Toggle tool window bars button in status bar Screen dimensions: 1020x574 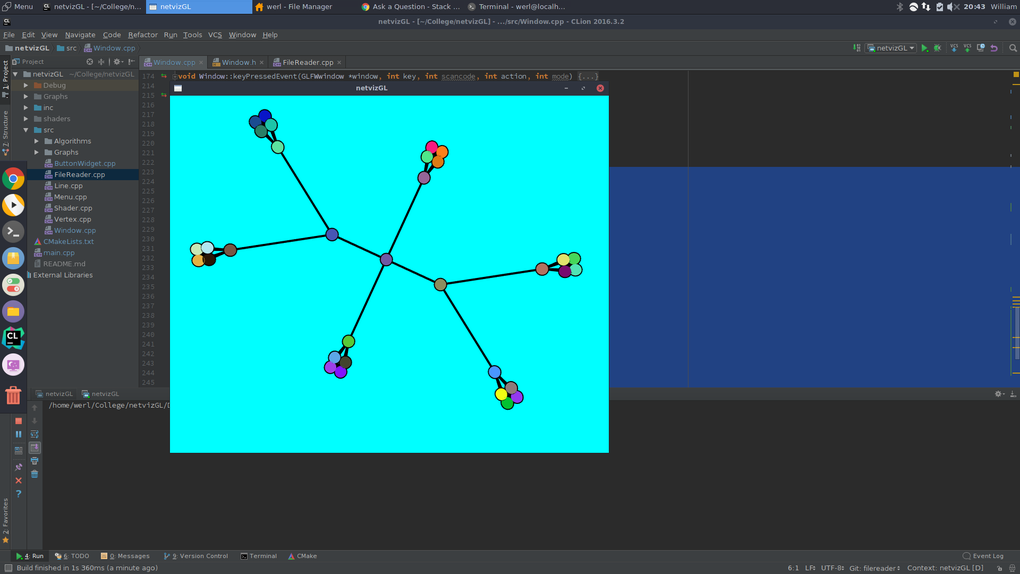(x=8, y=568)
